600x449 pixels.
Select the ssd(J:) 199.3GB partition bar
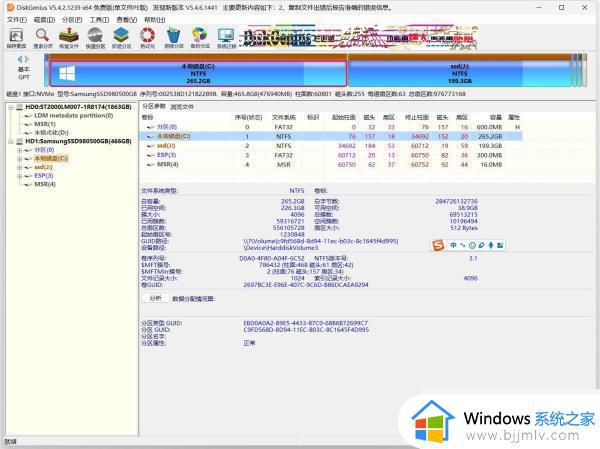[x=460, y=73]
